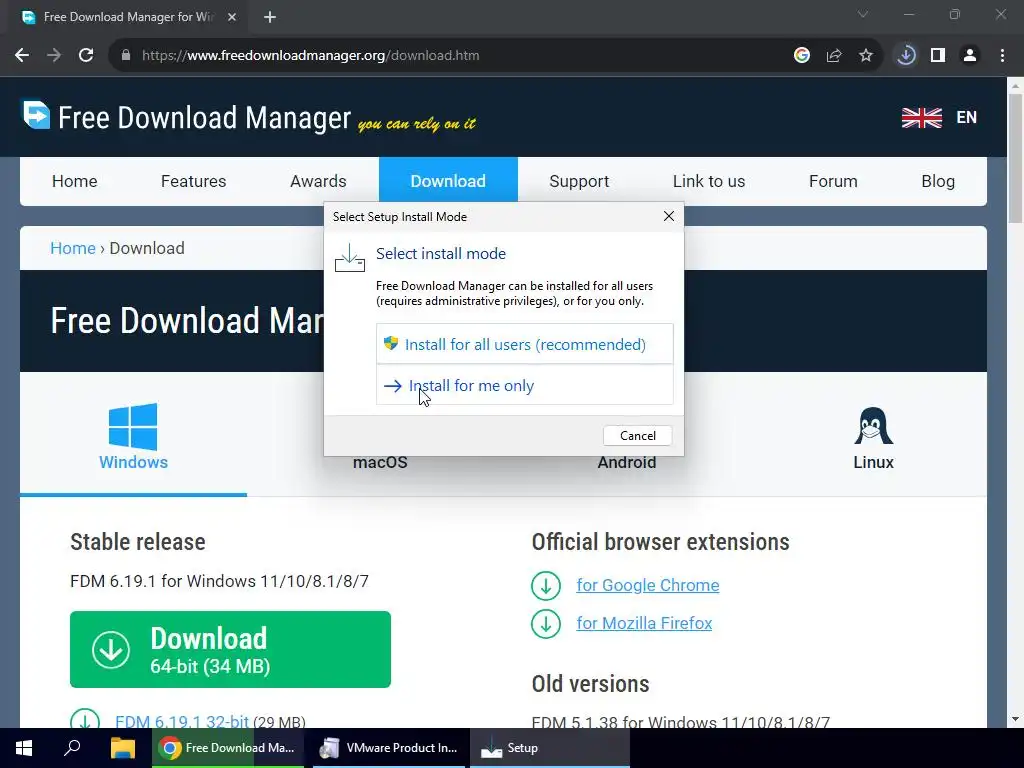Click the green download icon beside Google Chrome

(x=546, y=586)
